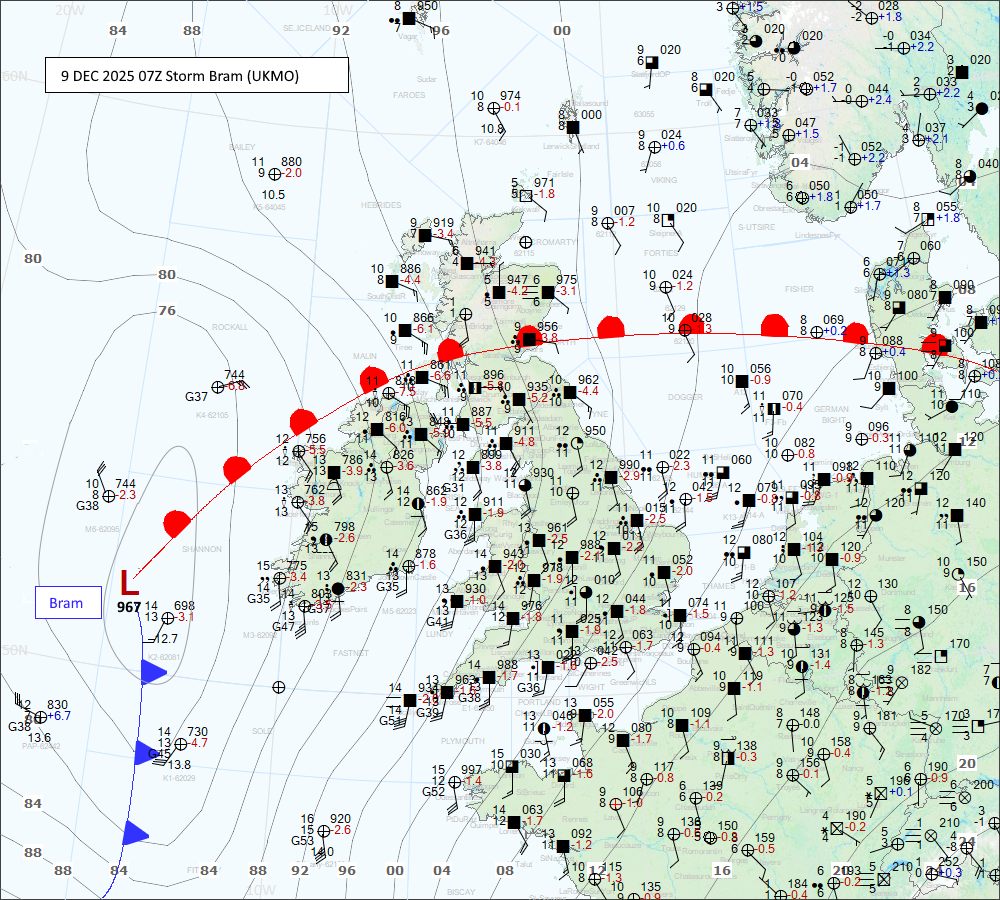Click the station circle reporting 730 with G45
Viewport: 1000px width, 900px height.
tap(180, 744)
